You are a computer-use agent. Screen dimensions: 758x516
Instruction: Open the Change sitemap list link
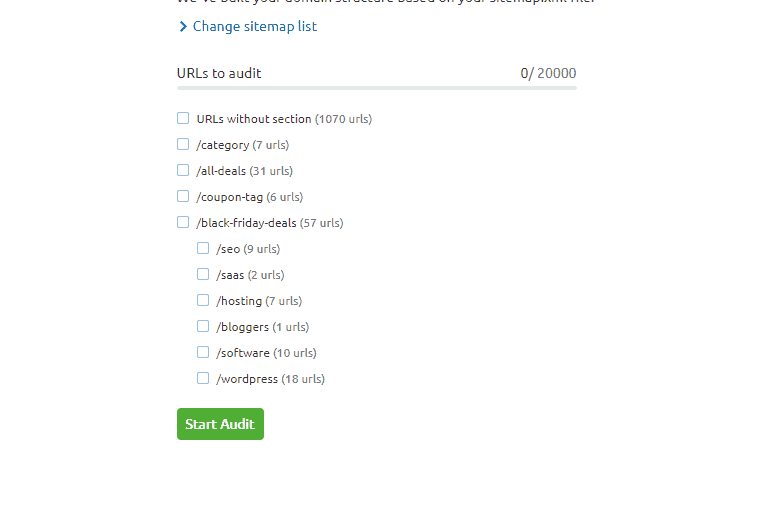click(x=254, y=27)
